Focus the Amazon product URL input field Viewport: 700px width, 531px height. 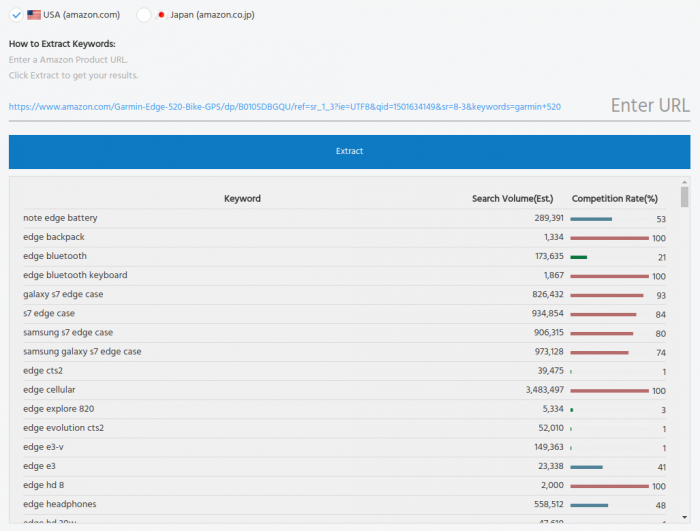(300, 106)
